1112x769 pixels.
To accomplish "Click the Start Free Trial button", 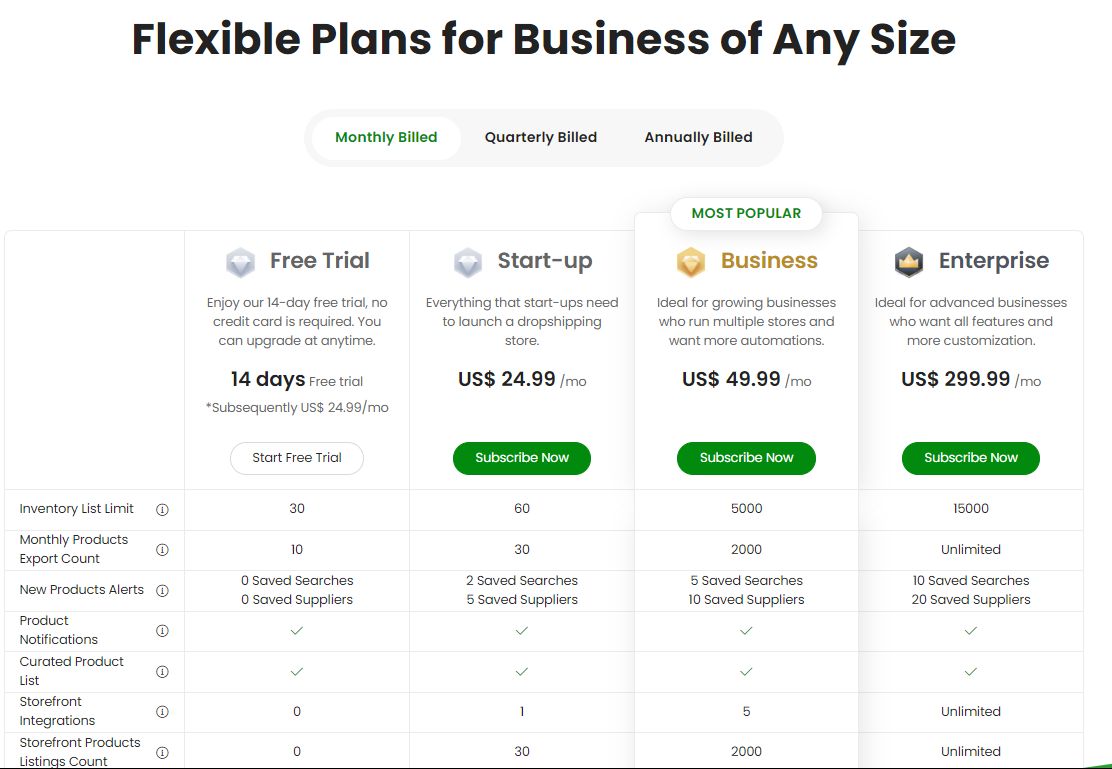I will coord(297,458).
